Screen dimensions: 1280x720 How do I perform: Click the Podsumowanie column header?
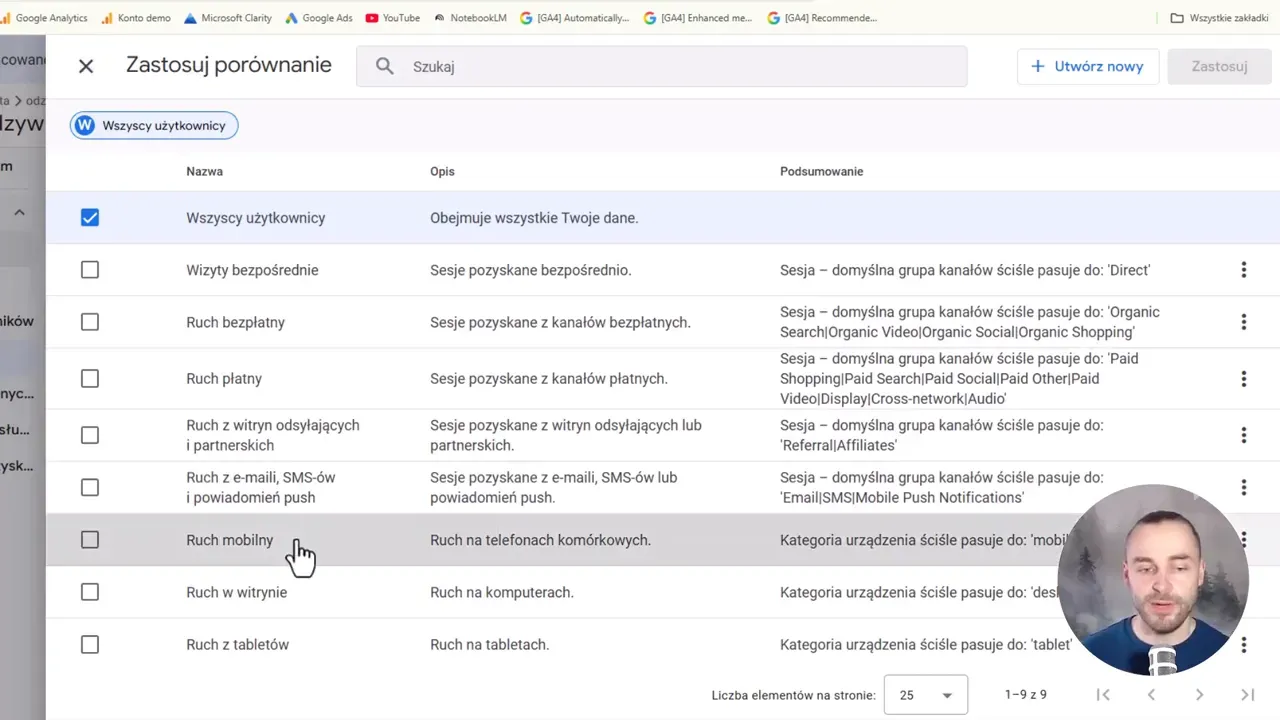tap(821, 171)
